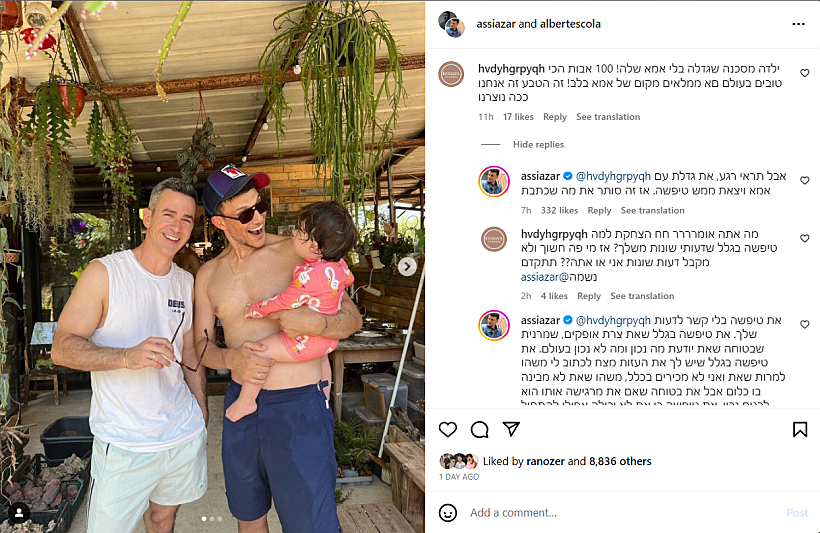Viewport: 820px width, 533px height.
Task: Like assiazar's reply with 332 likes
Action: pos(805,180)
